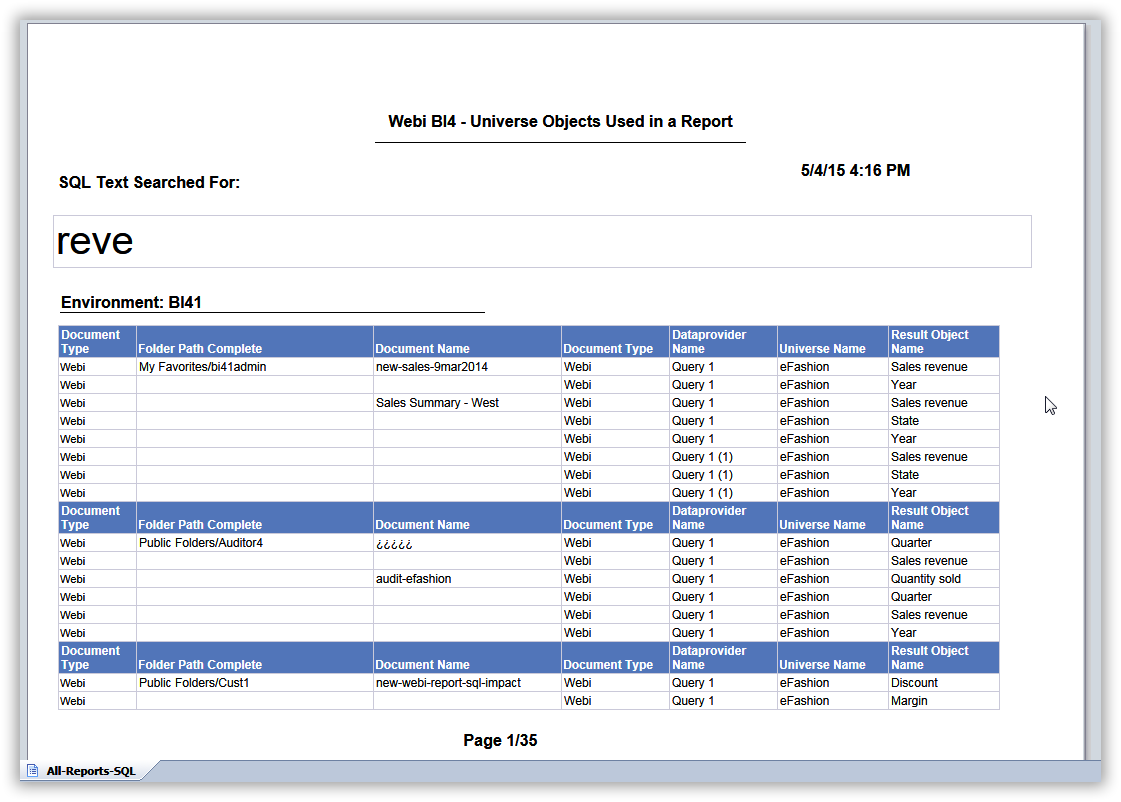
Task: Click the 'new-webi-report-sql-impact' document name
Action: [448, 683]
